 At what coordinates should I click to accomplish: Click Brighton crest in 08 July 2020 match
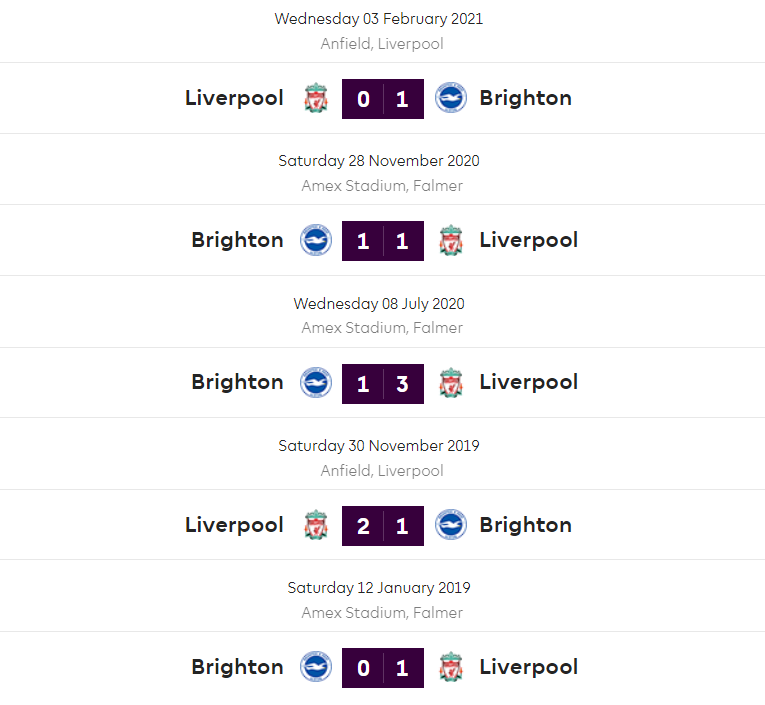click(316, 382)
